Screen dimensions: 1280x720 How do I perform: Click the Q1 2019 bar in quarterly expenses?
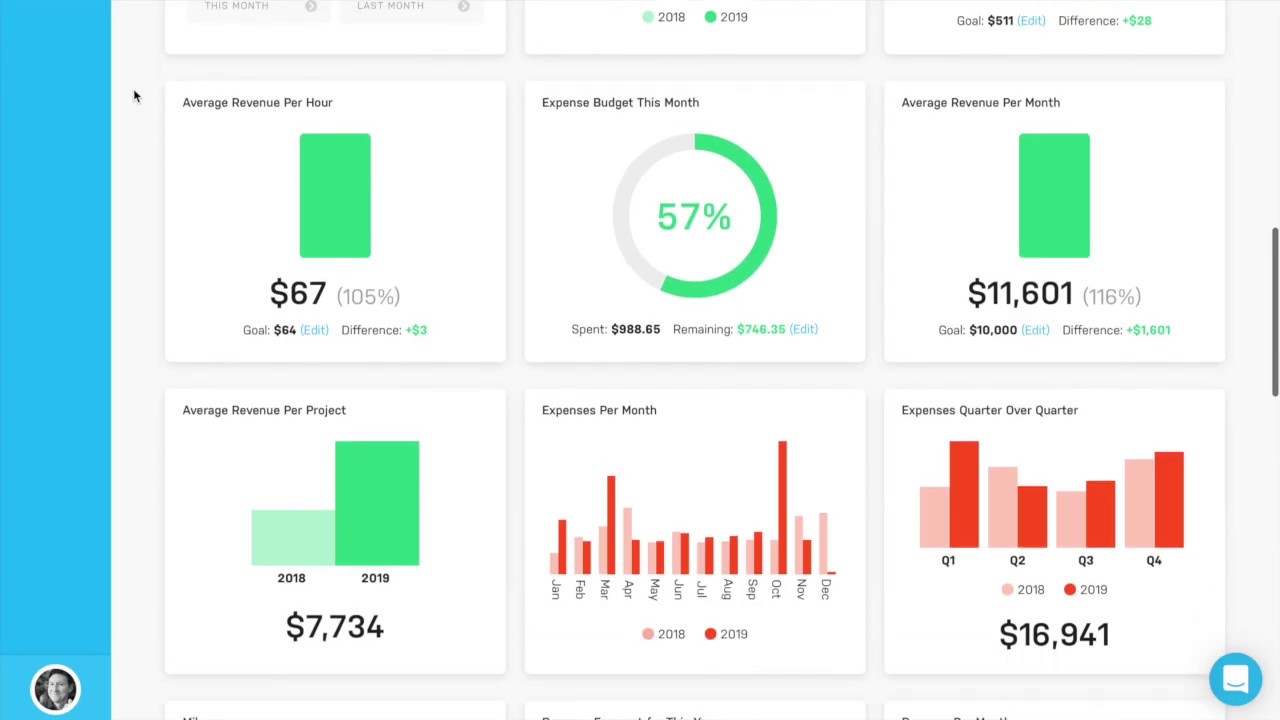point(964,494)
